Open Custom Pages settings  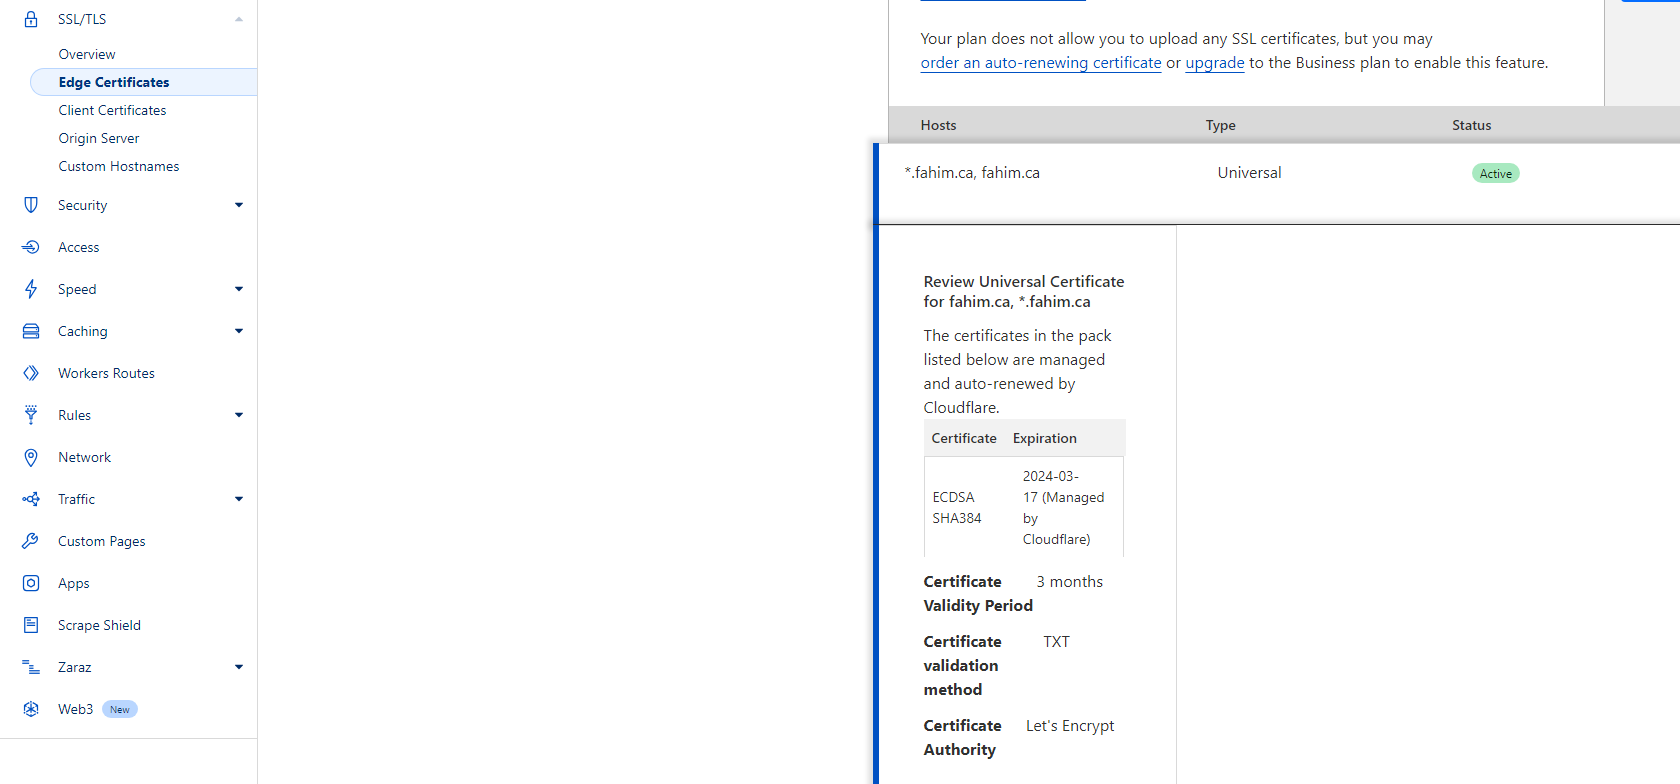[102, 541]
